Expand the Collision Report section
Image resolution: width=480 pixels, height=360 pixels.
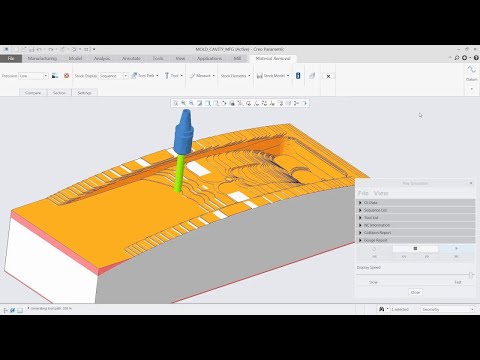pos(416,233)
